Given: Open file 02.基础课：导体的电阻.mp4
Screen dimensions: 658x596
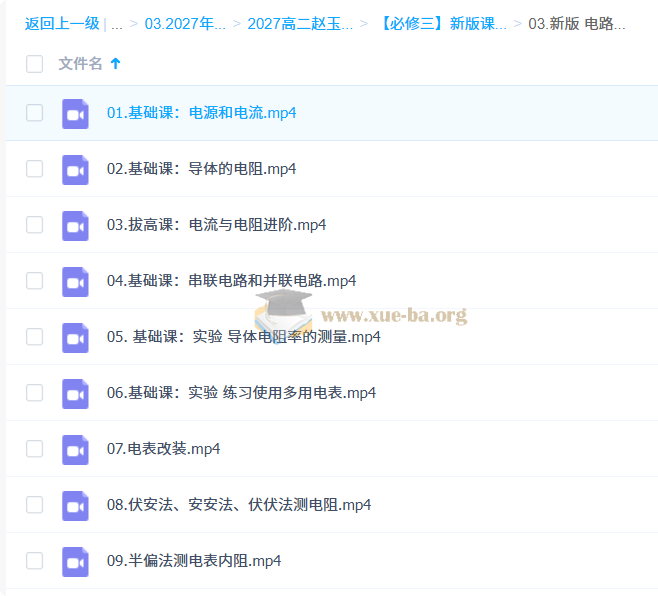Looking at the screenshot, I should tap(201, 169).
